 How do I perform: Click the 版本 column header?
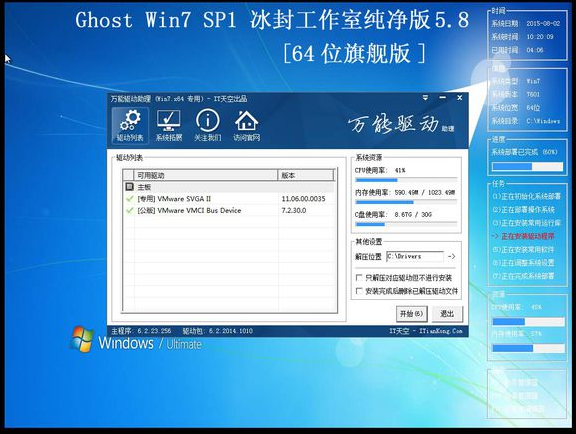click(x=306, y=175)
